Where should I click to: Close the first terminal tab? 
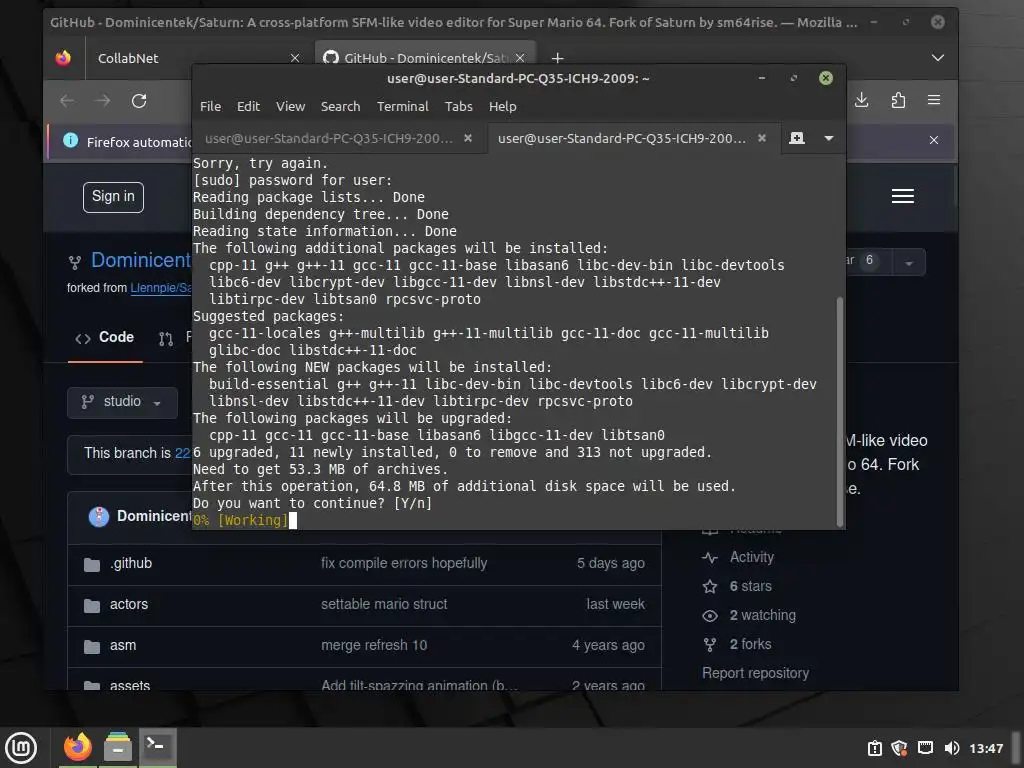pos(468,138)
